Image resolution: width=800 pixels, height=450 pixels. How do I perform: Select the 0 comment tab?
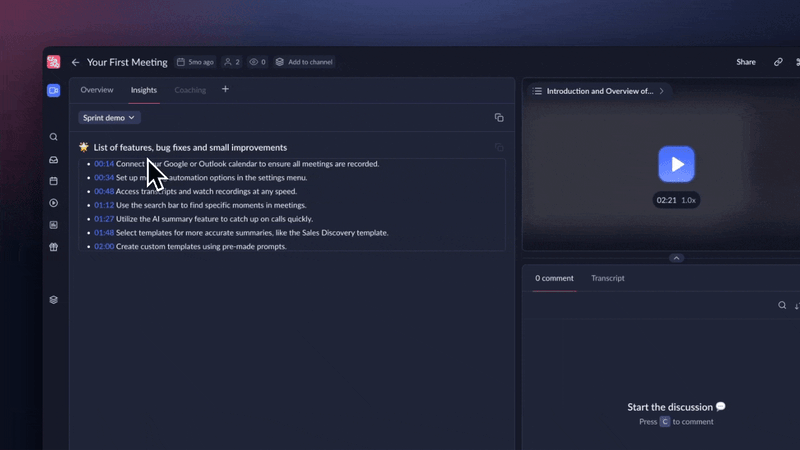tap(554, 278)
